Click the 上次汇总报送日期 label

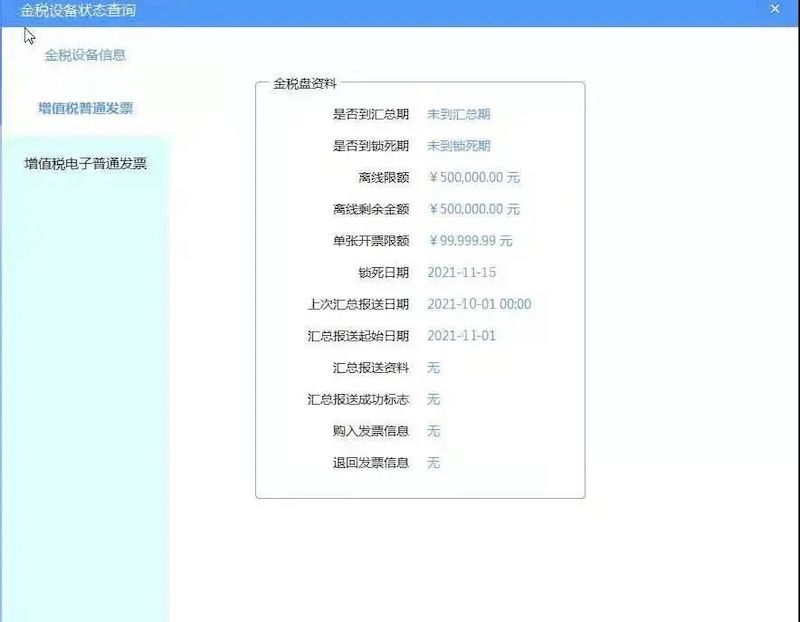(358, 304)
